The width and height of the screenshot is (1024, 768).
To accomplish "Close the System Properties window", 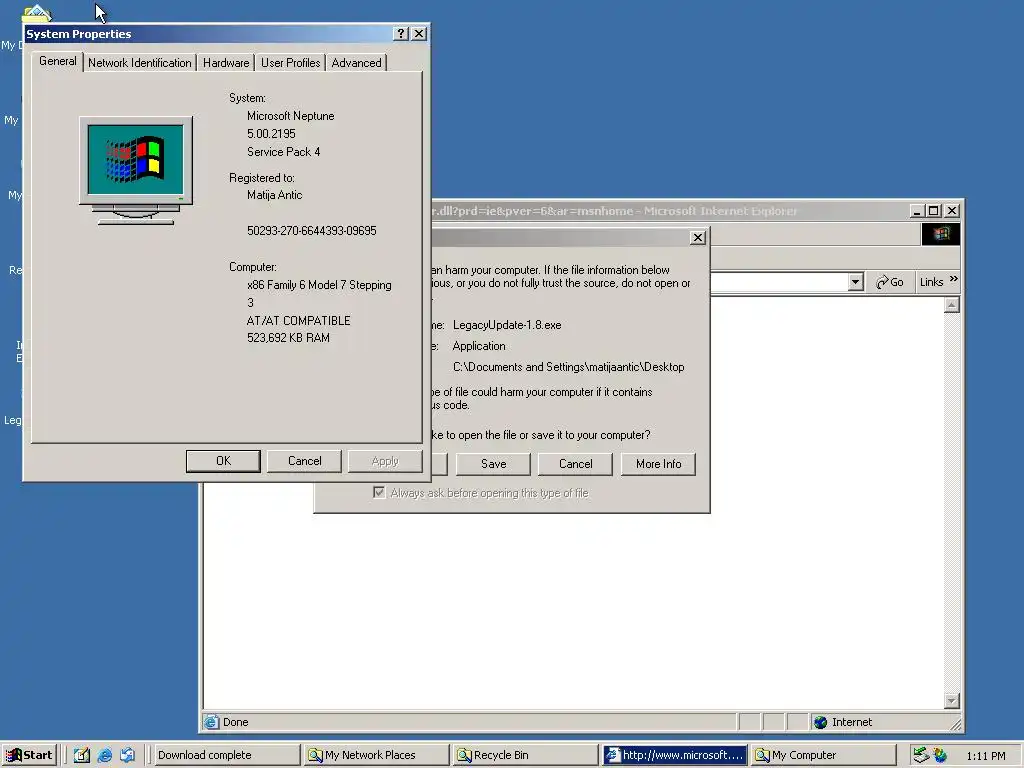I will tap(419, 34).
